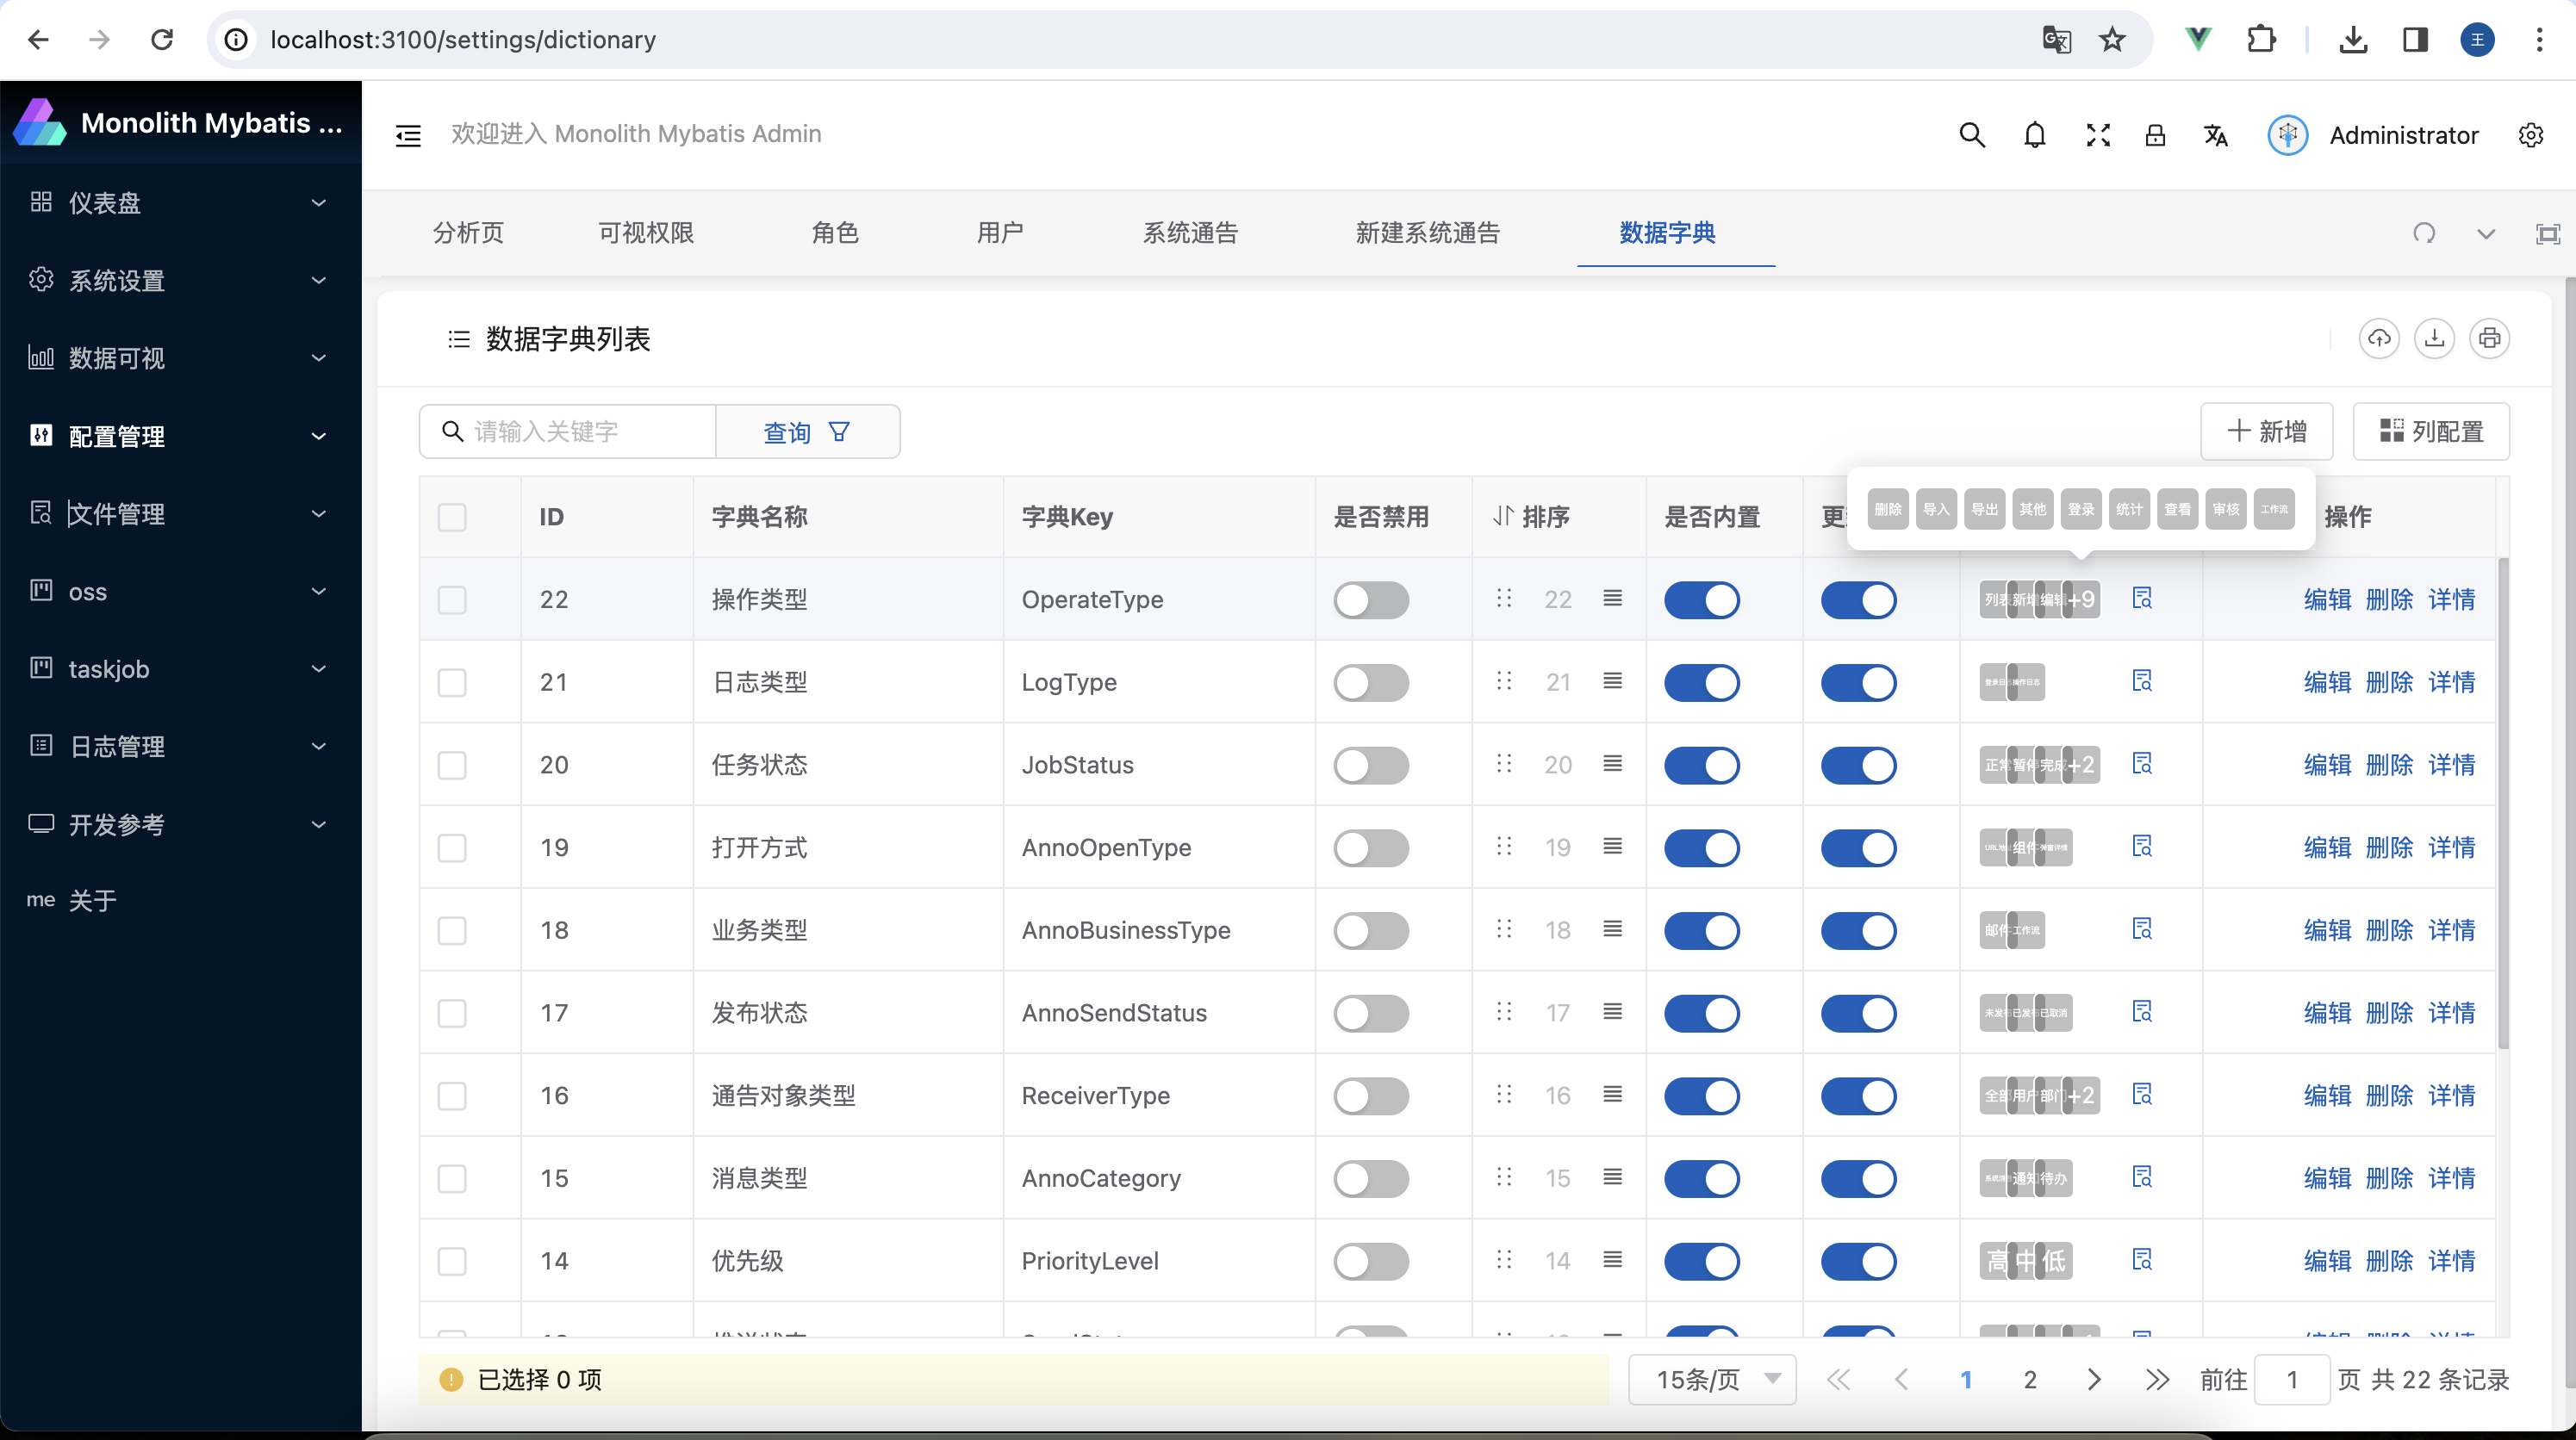Click the upload icon in toolbar
This screenshot has width=2576, height=1440.
pyautogui.click(x=2380, y=339)
